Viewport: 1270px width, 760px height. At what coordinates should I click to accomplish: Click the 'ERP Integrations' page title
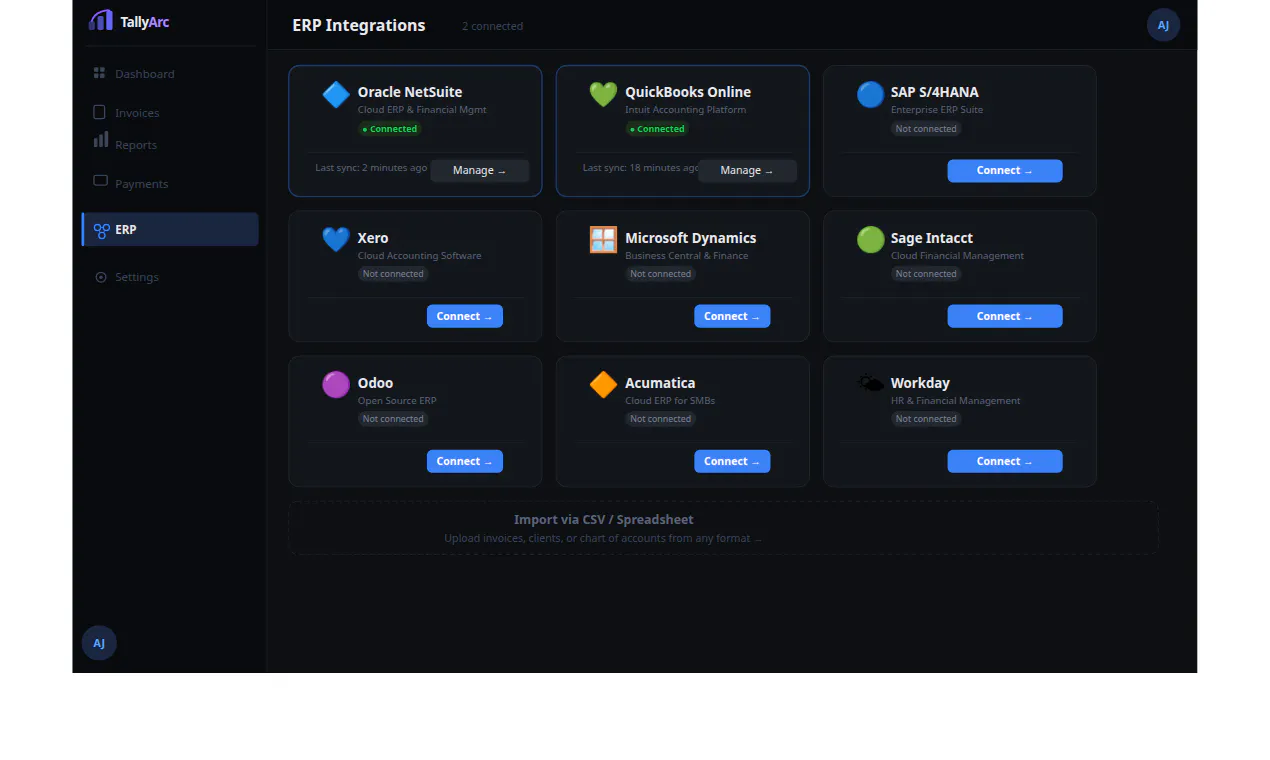(x=359, y=25)
